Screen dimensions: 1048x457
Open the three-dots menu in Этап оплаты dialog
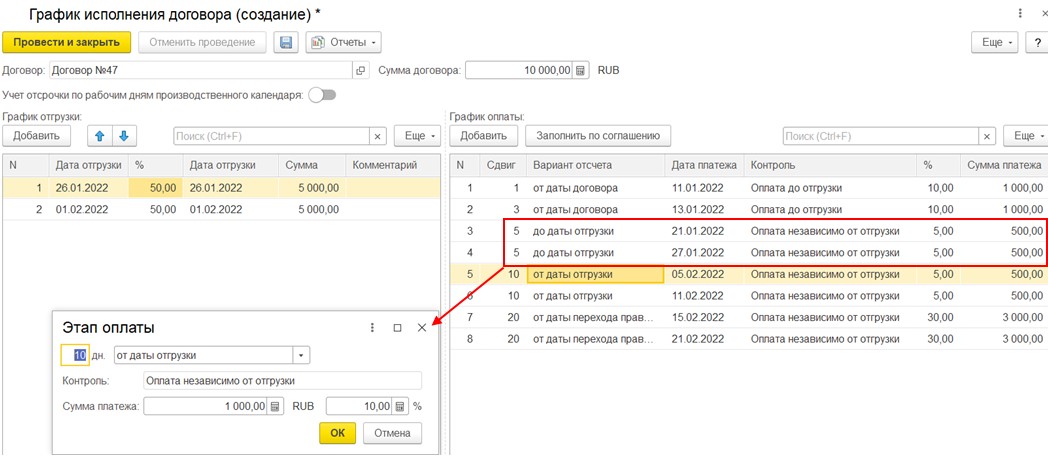tap(372, 327)
